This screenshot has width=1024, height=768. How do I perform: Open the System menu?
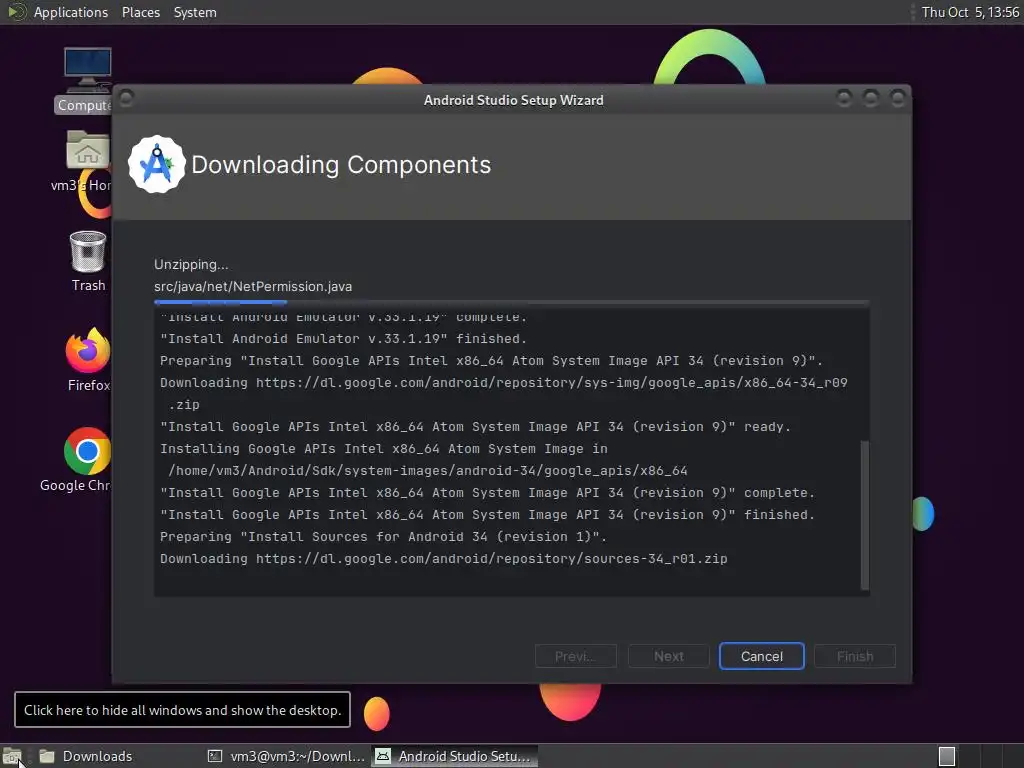(x=195, y=12)
